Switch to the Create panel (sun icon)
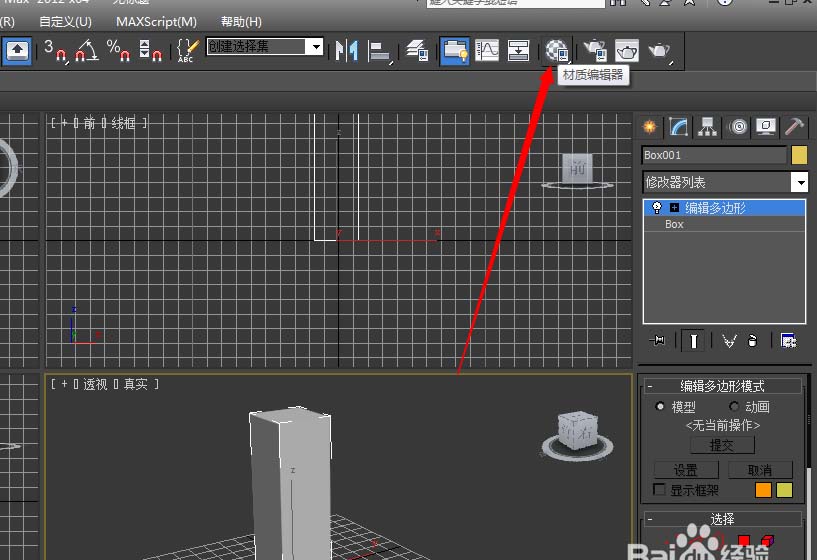This screenshot has height=560, width=817. [649, 127]
